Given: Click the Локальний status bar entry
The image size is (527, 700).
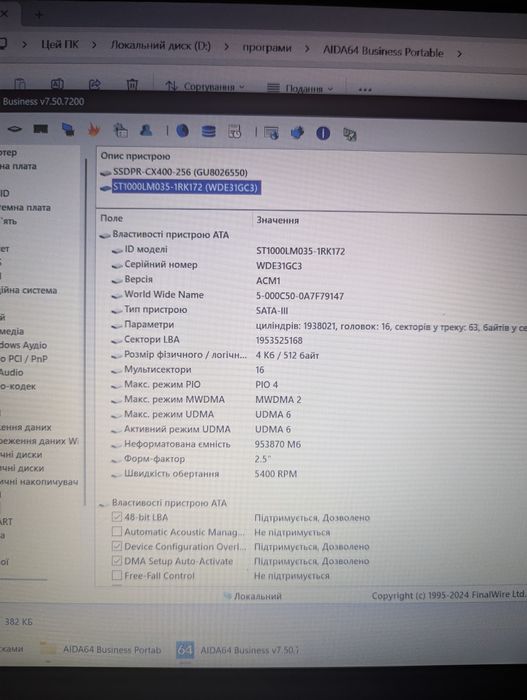Looking at the screenshot, I should (x=253, y=596).
